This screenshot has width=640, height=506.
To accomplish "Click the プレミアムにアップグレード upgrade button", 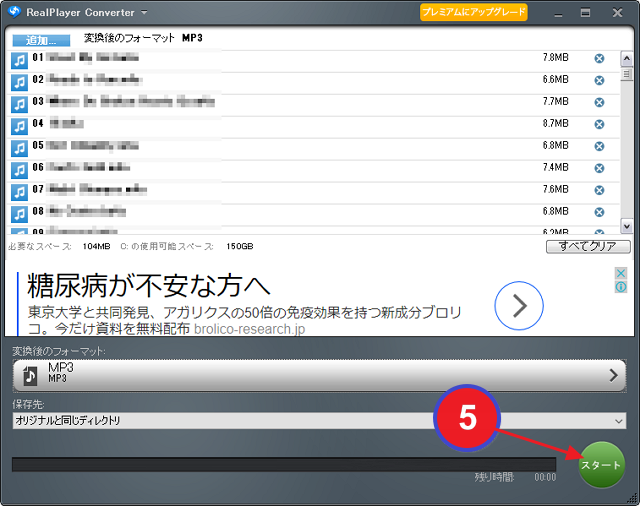I will (x=473, y=13).
